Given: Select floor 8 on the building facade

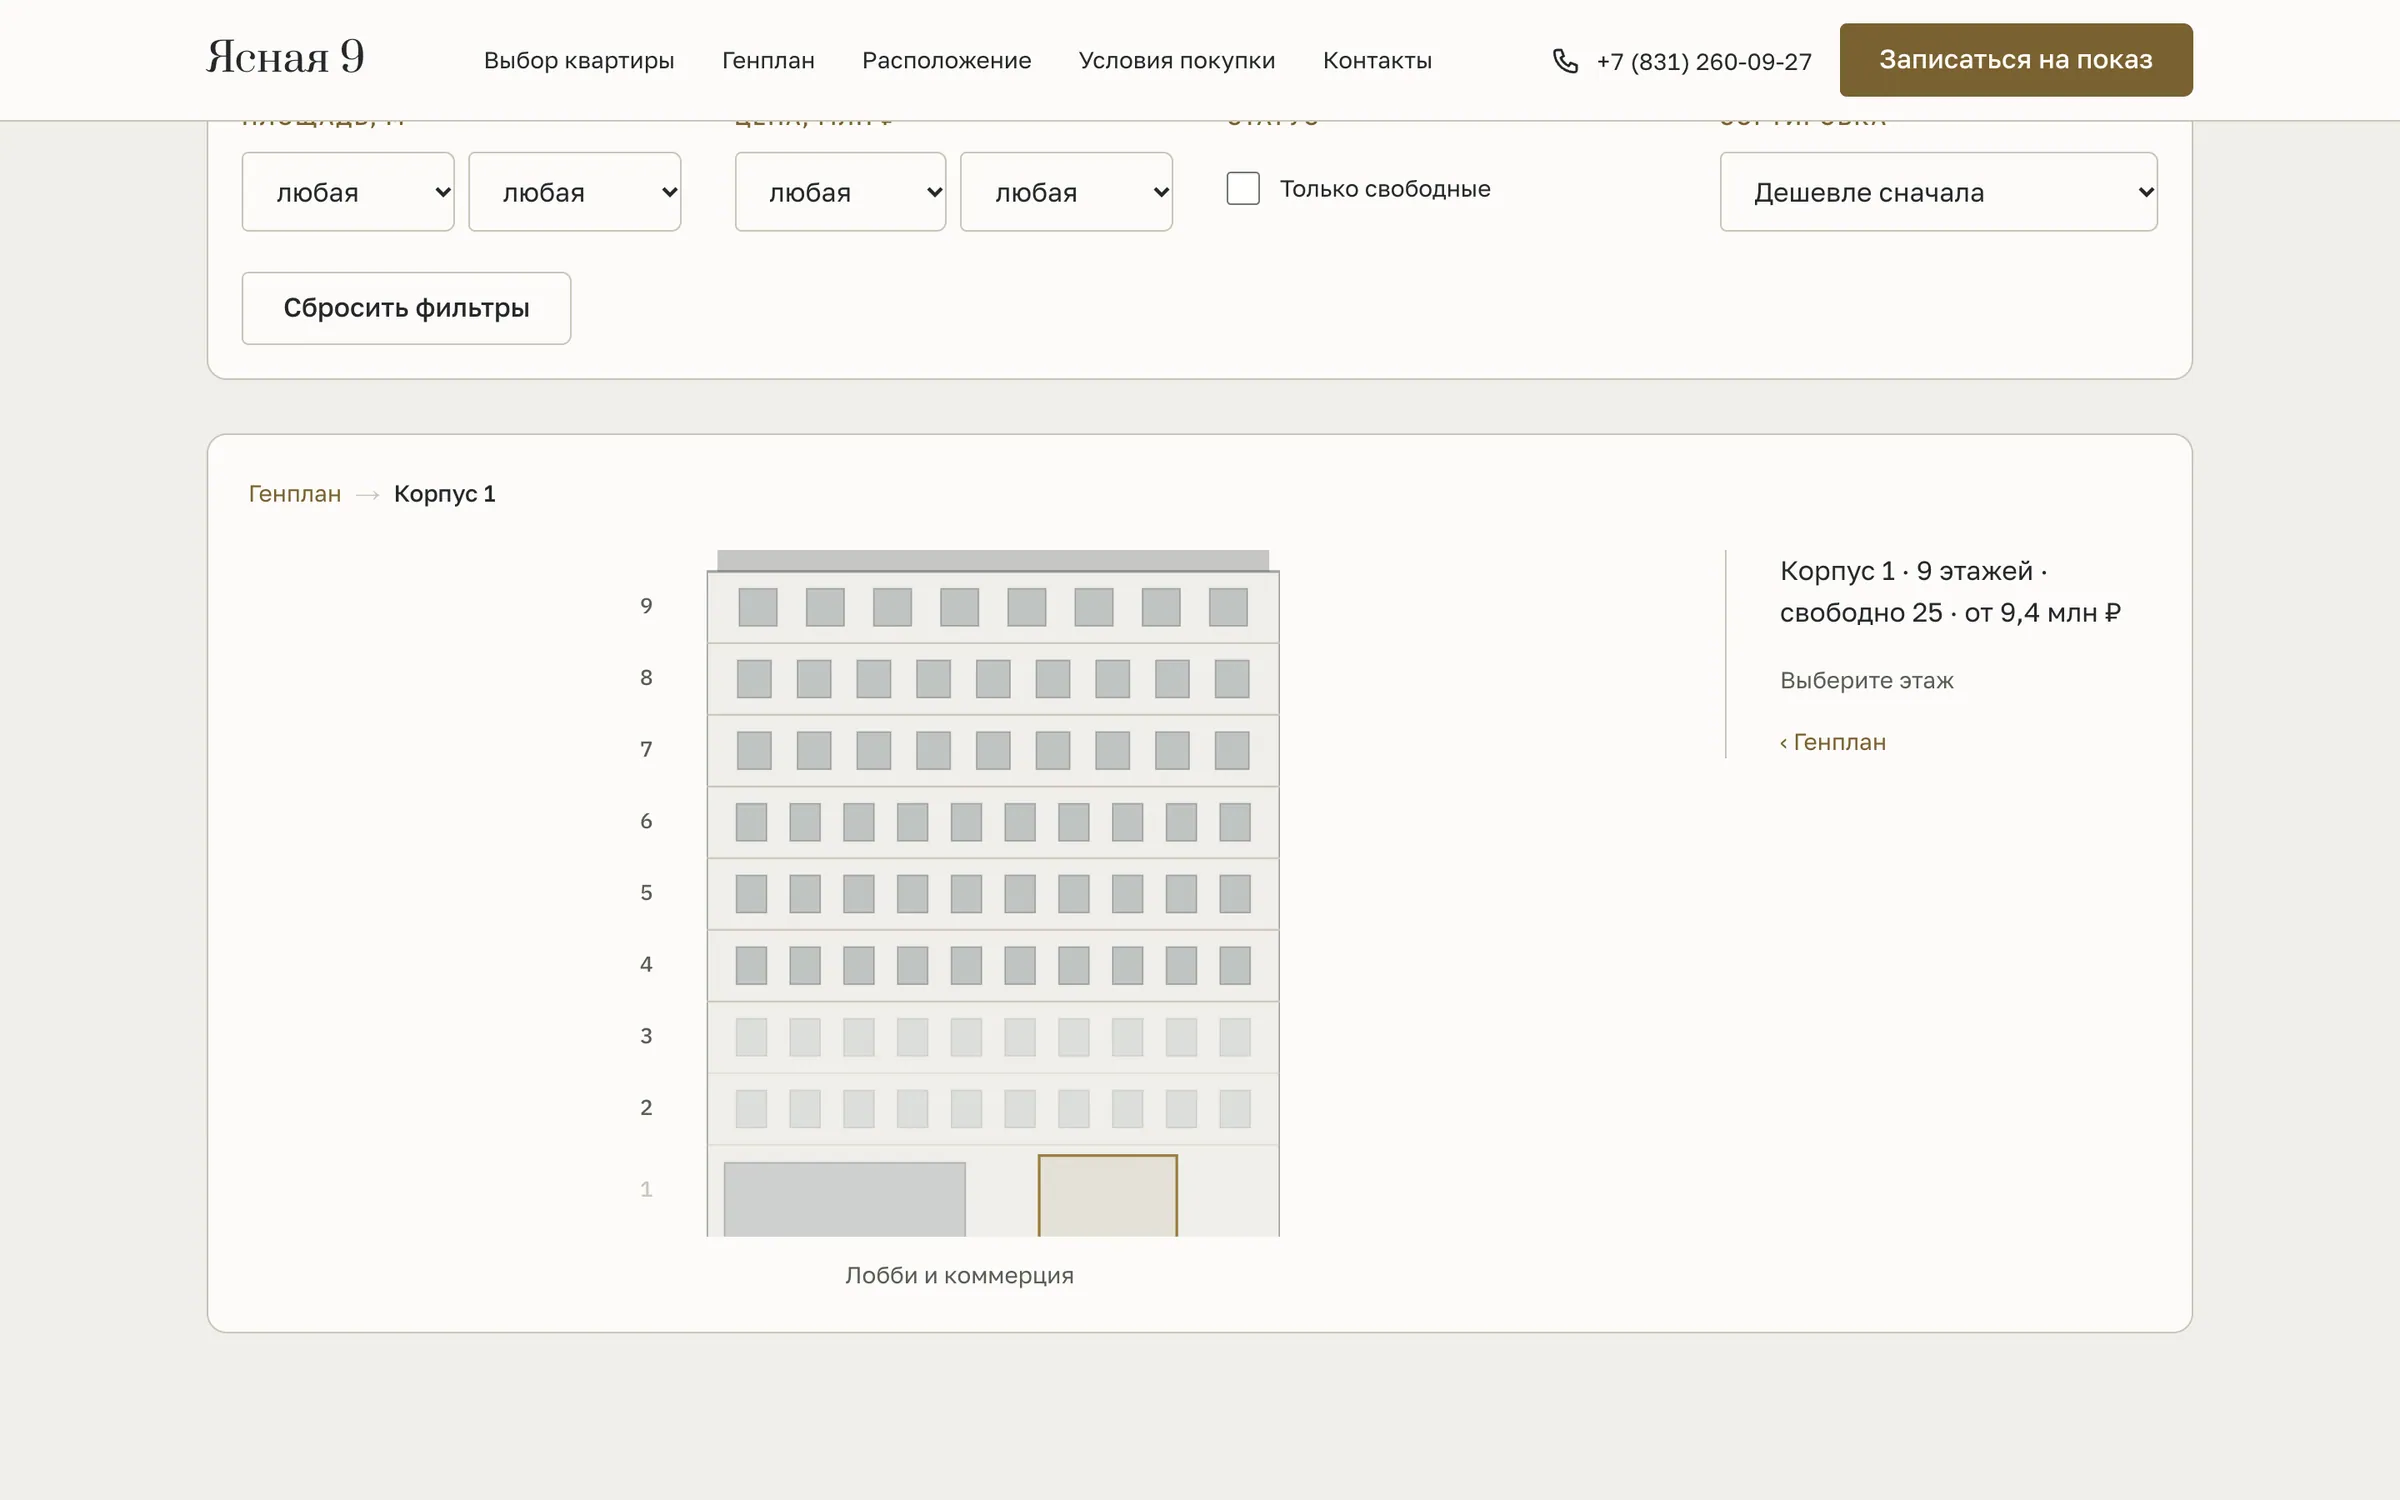Looking at the screenshot, I should tap(993, 679).
